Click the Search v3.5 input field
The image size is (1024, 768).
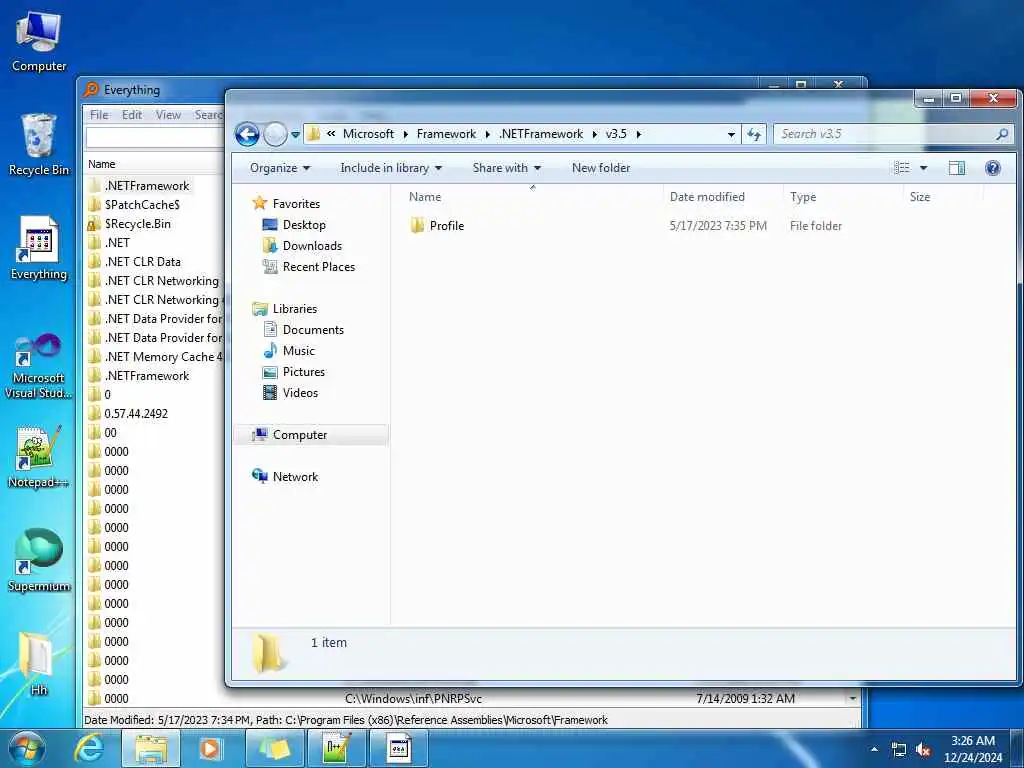coord(885,134)
